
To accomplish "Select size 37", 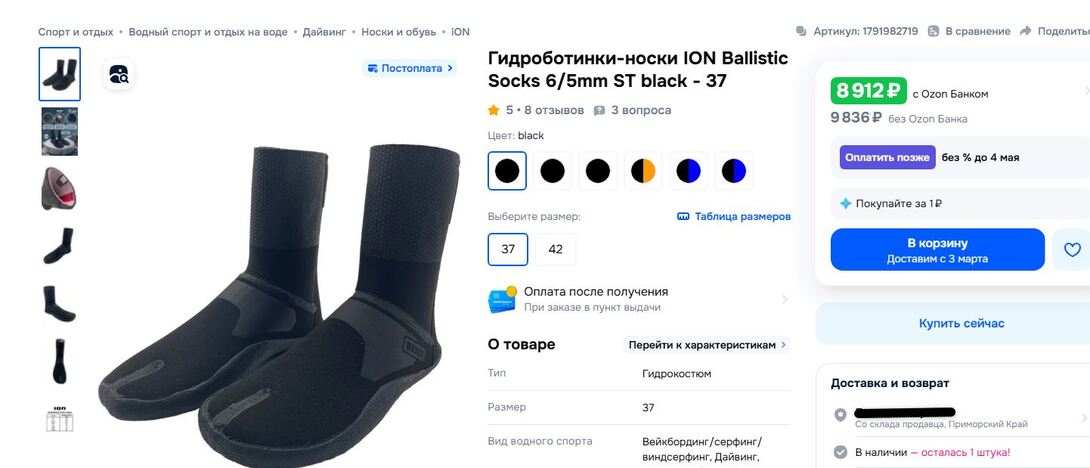I will pos(508,249).
